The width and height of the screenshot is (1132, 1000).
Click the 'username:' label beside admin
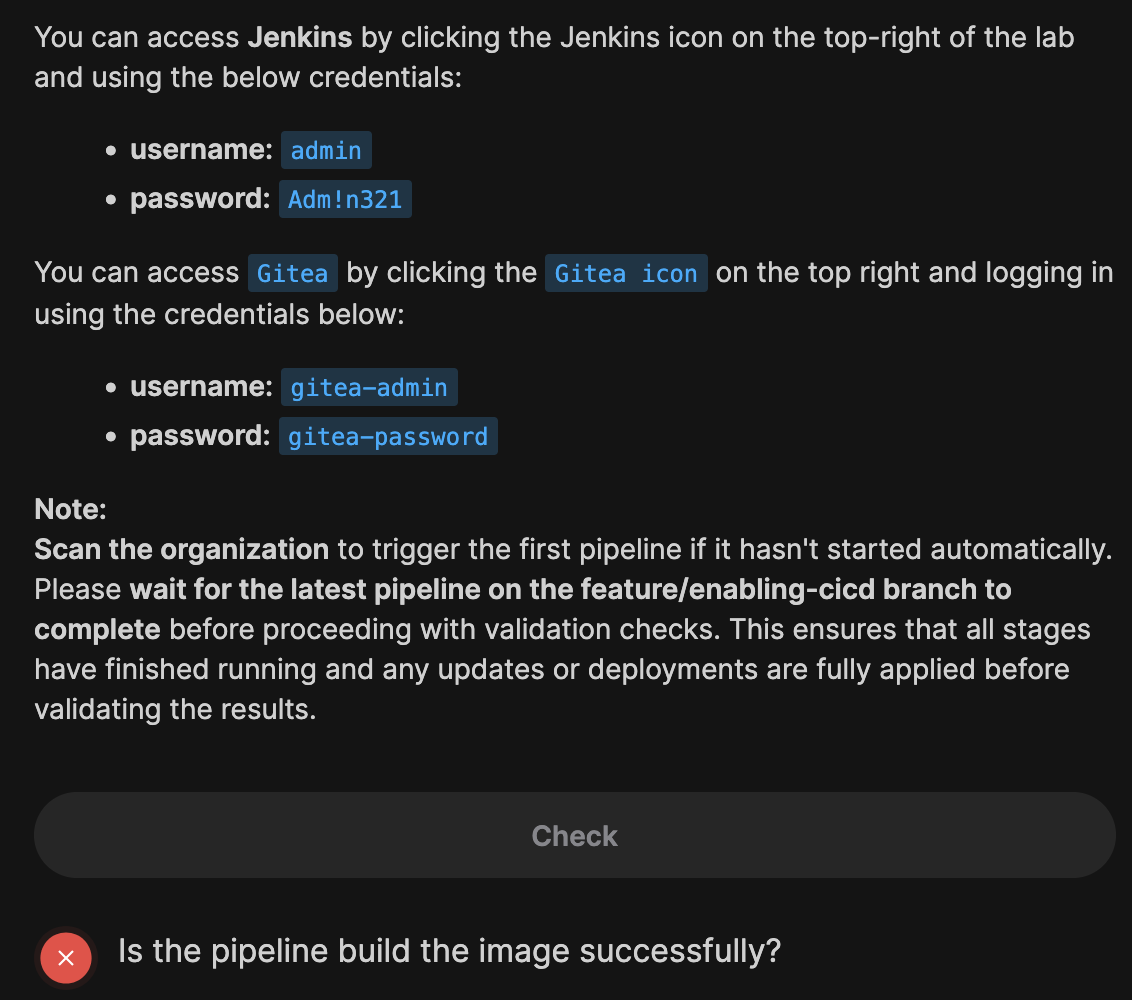(201, 150)
